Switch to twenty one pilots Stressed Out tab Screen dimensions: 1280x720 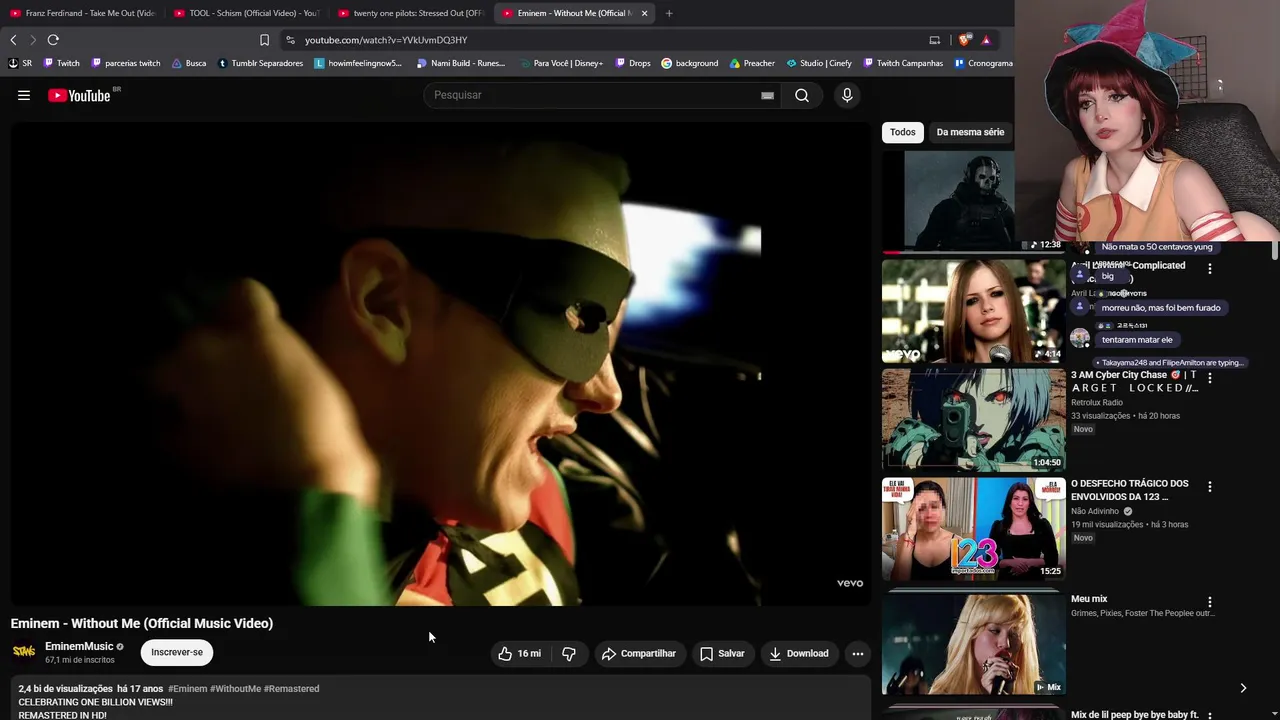click(x=411, y=13)
